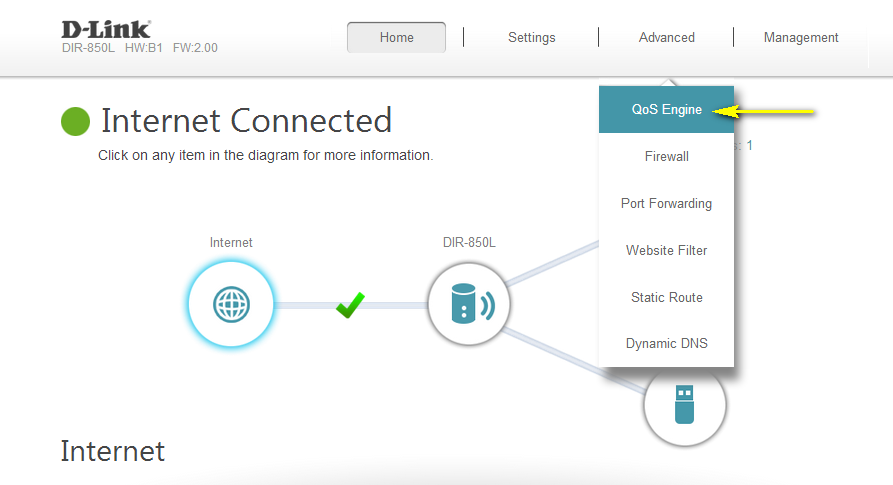Select QoS Engine from Advanced menu
The image size is (893, 485).
[666, 110]
